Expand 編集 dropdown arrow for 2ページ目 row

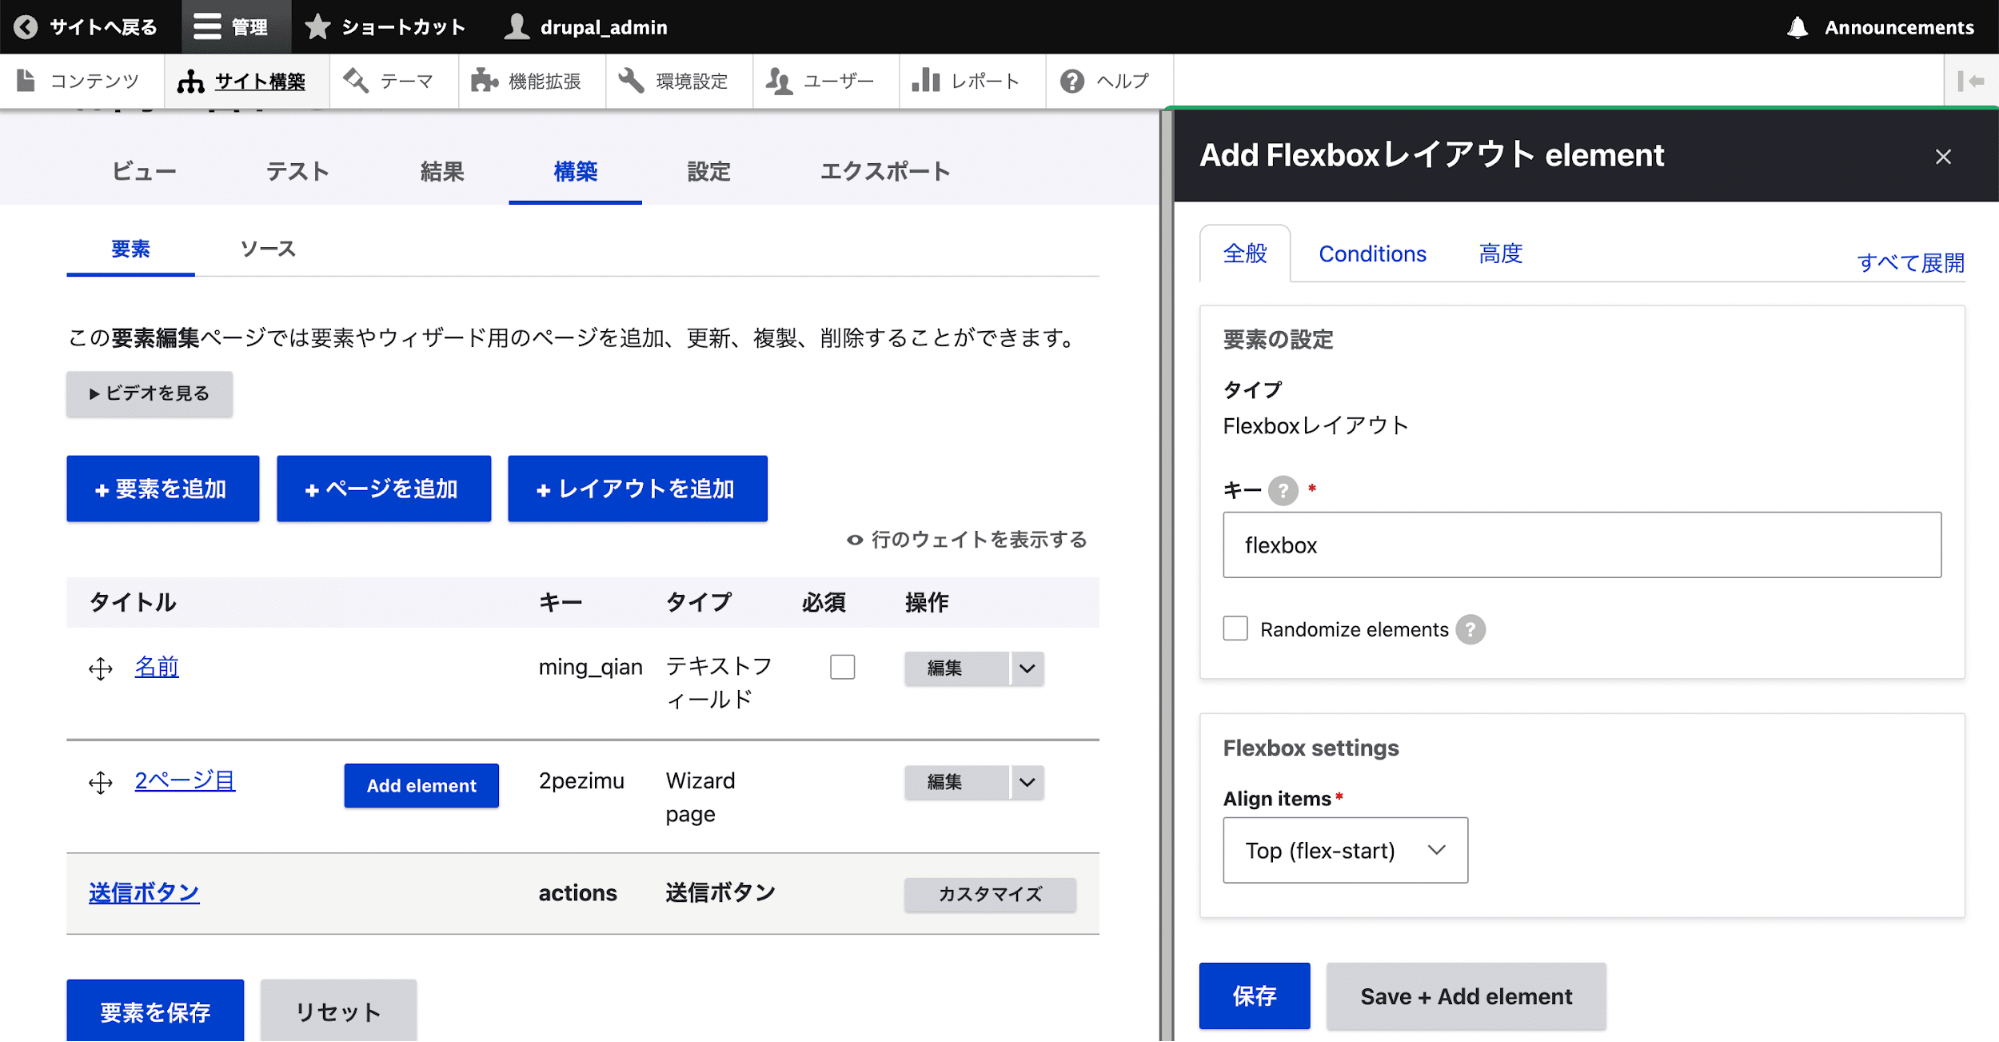tap(1027, 783)
